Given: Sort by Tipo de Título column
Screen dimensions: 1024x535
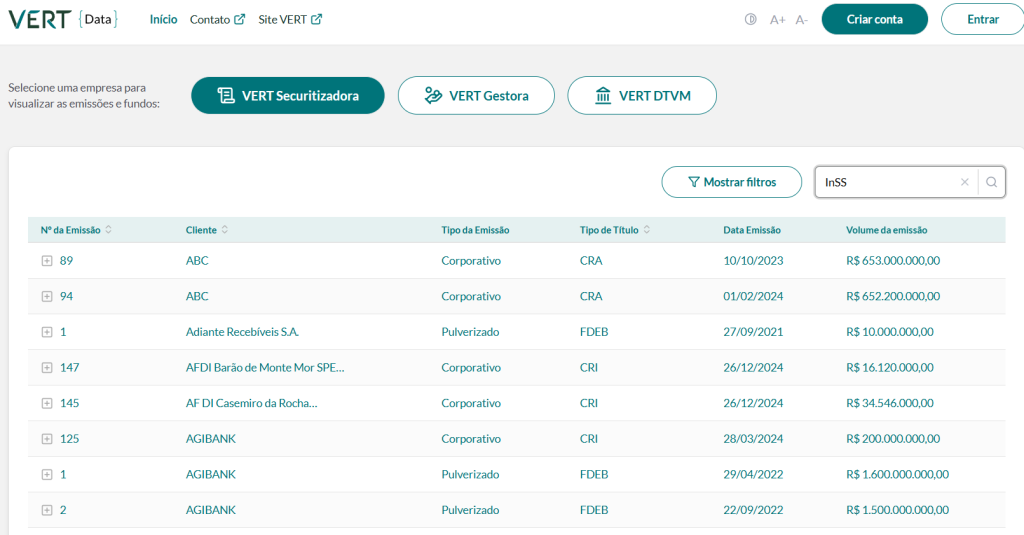Looking at the screenshot, I should pyautogui.click(x=647, y=230).
